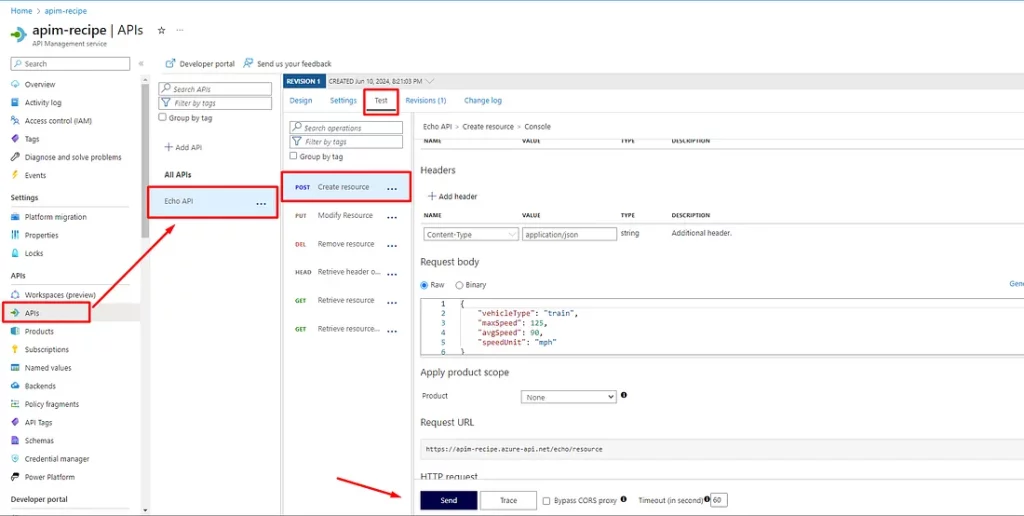
Task: Collapse the sidebar with double-chevron icon
Action: tap(141, 63)
